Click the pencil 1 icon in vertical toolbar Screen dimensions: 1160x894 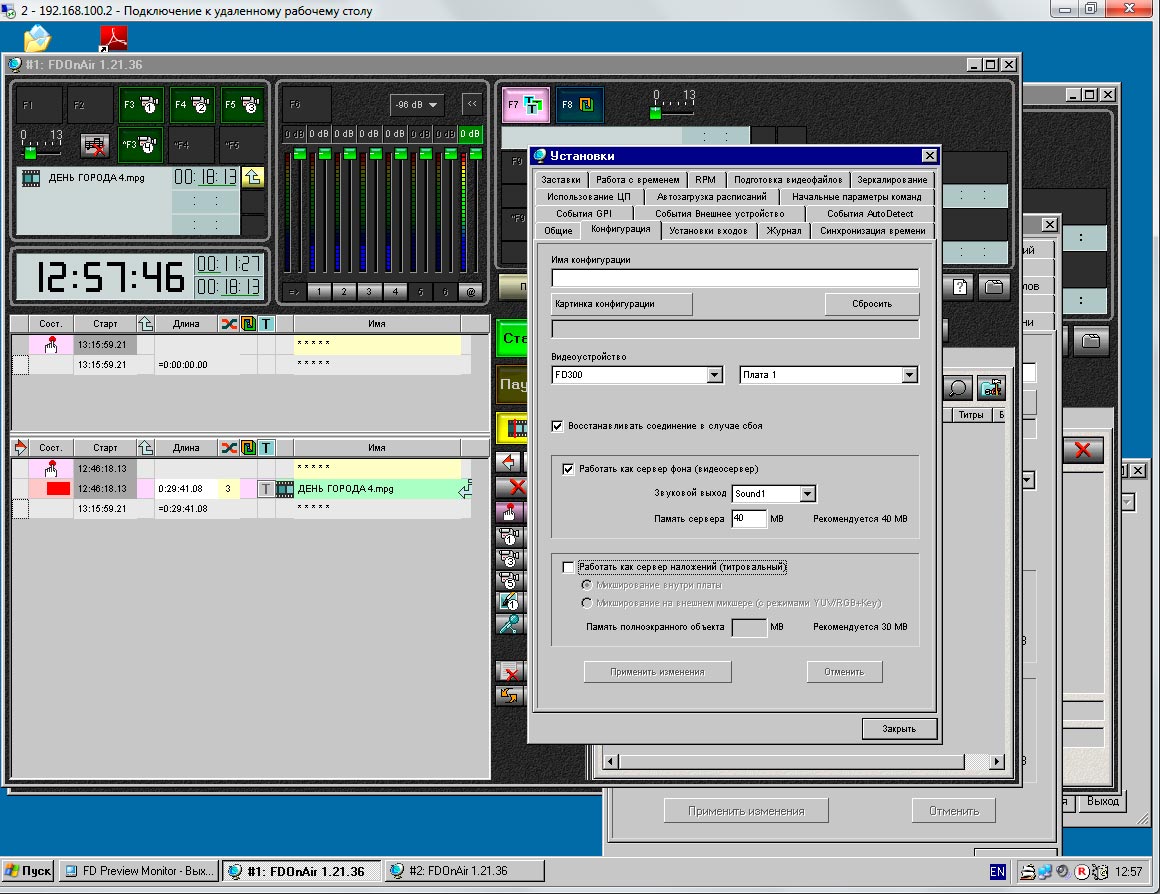coord(510,602)
